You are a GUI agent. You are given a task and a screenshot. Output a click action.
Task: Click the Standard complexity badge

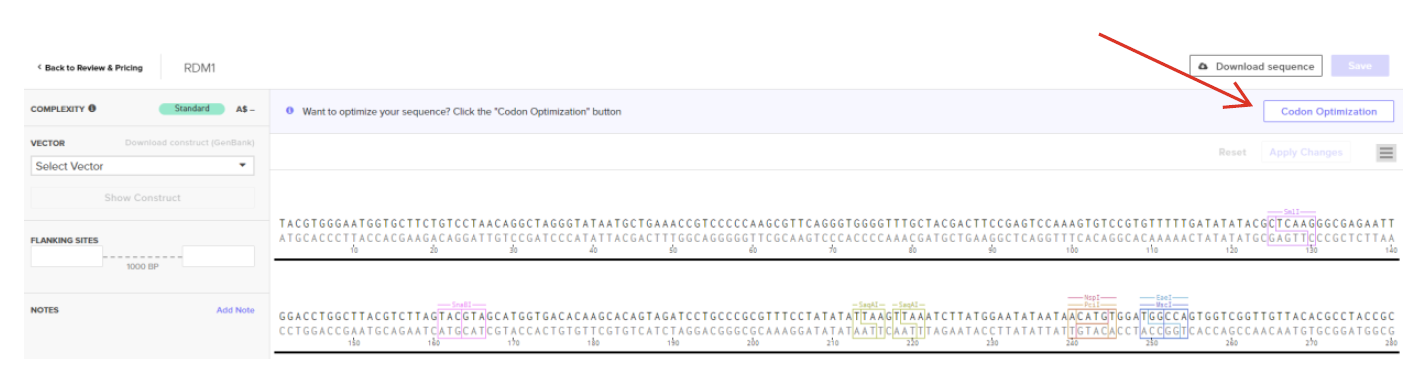pyautogui.click(x=190, y=109)
